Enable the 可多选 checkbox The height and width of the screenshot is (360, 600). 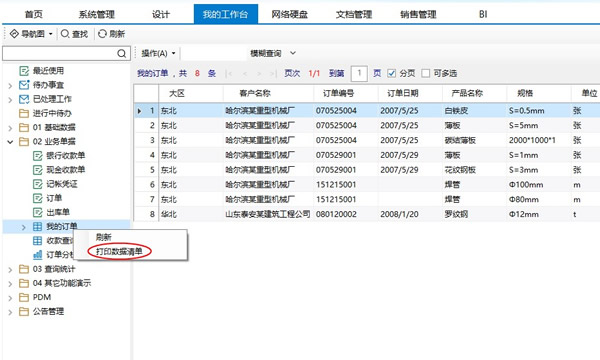coord(426,73)
